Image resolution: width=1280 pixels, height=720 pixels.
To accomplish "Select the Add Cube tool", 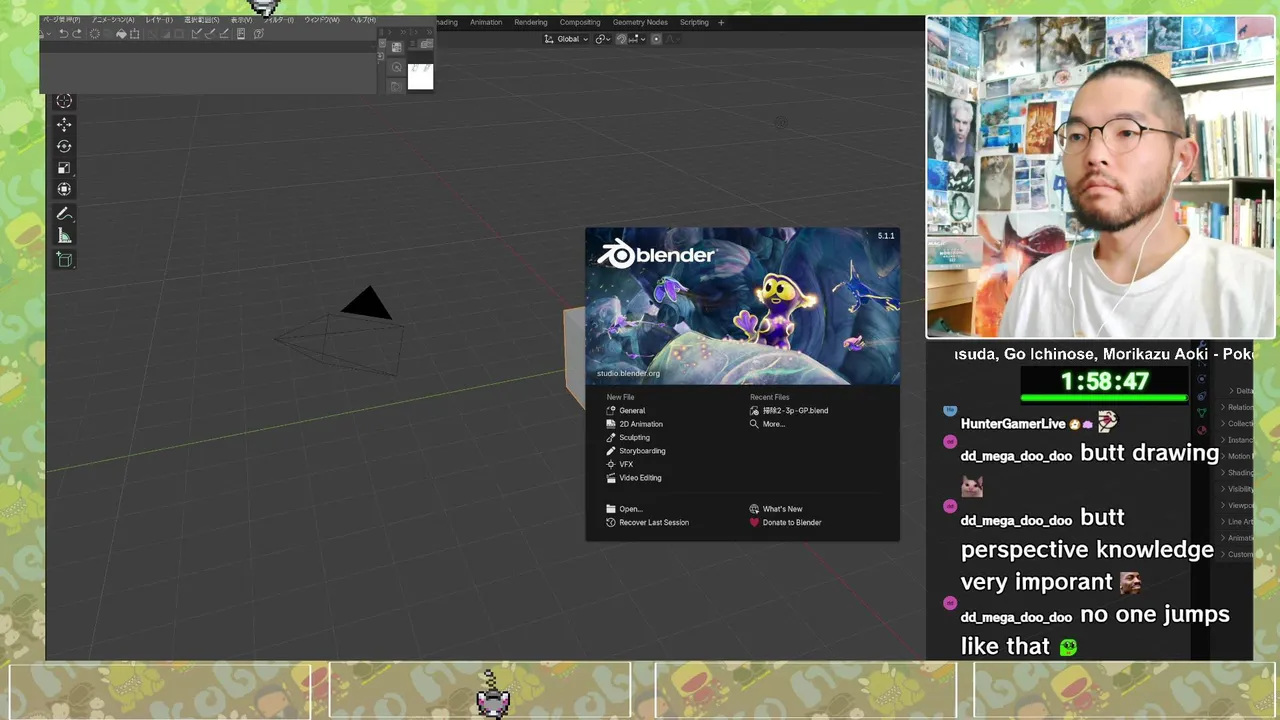I will pyautogui.click(x=64, y=260).
